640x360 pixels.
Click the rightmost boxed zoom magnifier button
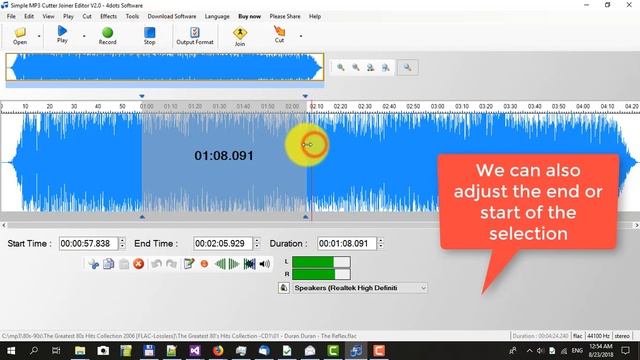click(407, 67)
